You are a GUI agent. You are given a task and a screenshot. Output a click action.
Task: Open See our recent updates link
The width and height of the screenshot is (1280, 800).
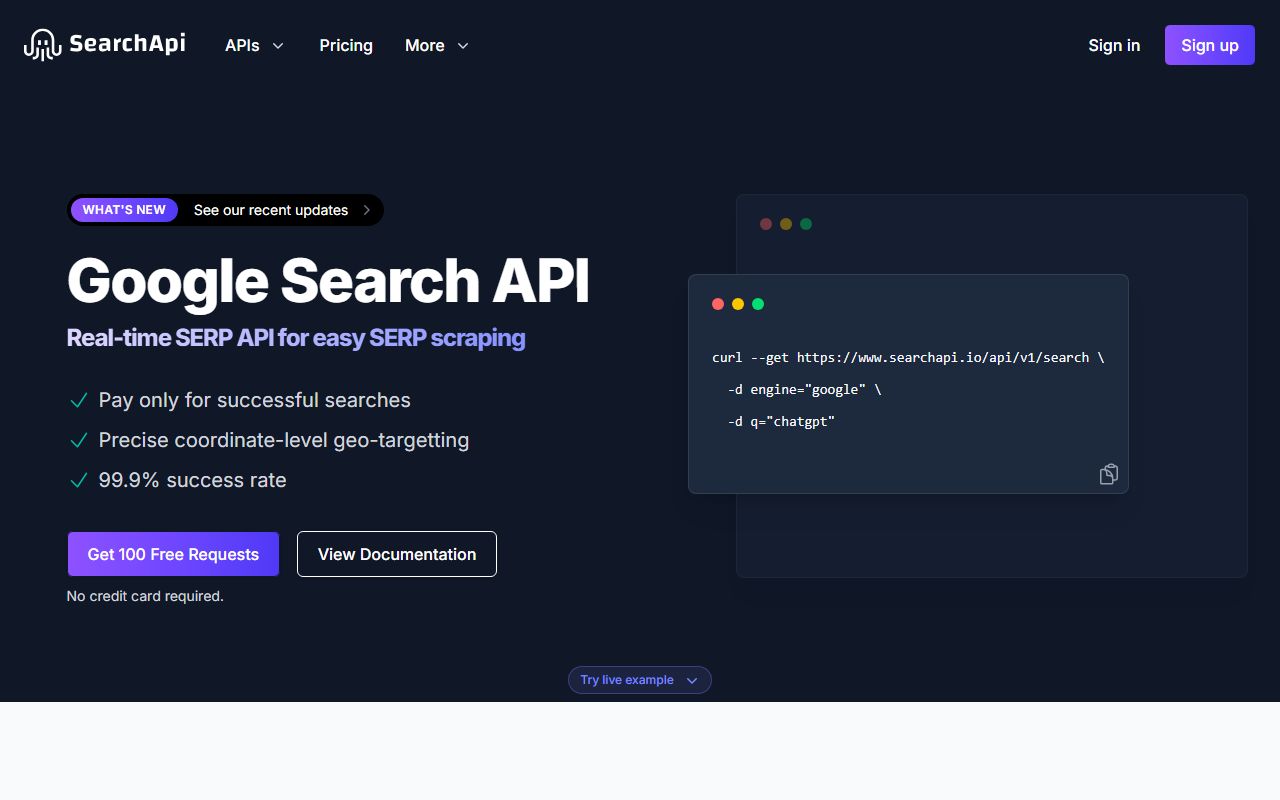coord(271,210)
